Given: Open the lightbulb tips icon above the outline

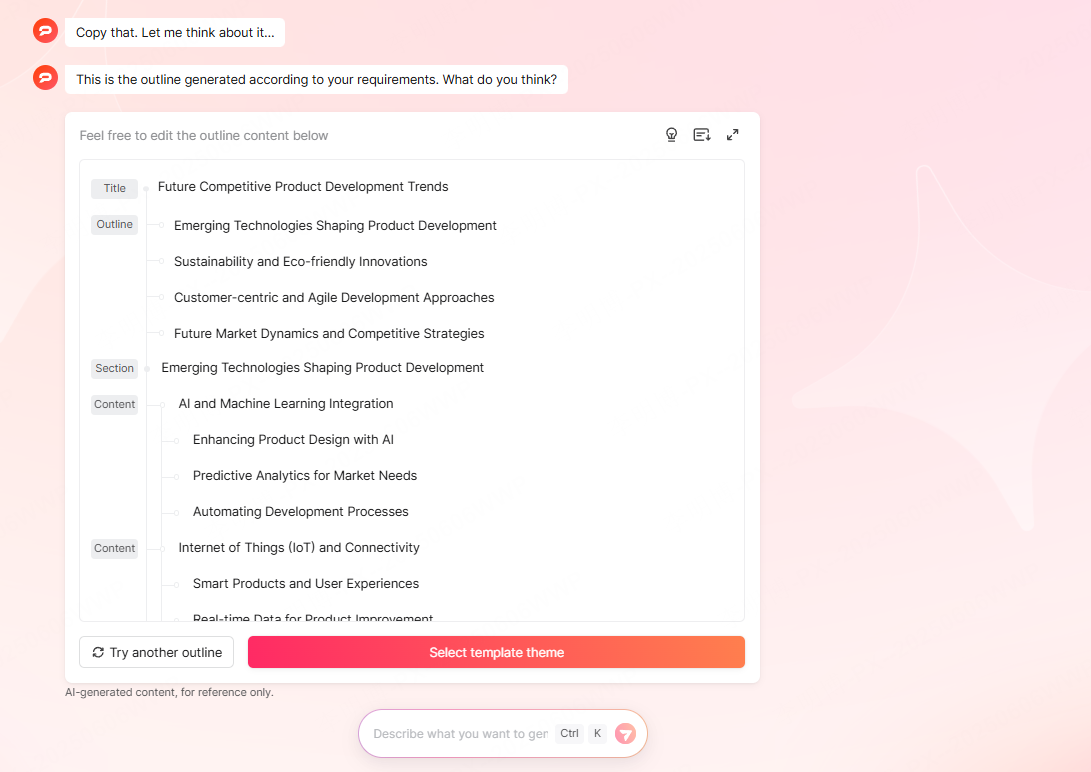Looking at the screenshot, I should [x=671, y=134].
